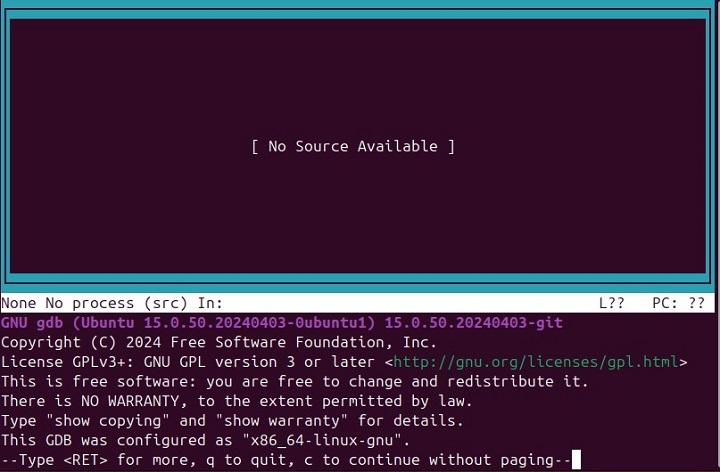The image size is (720, 472).
Task: Click the 'L??' line indicator in status bar
Action: pyautogui.click(x=612, y=303)
